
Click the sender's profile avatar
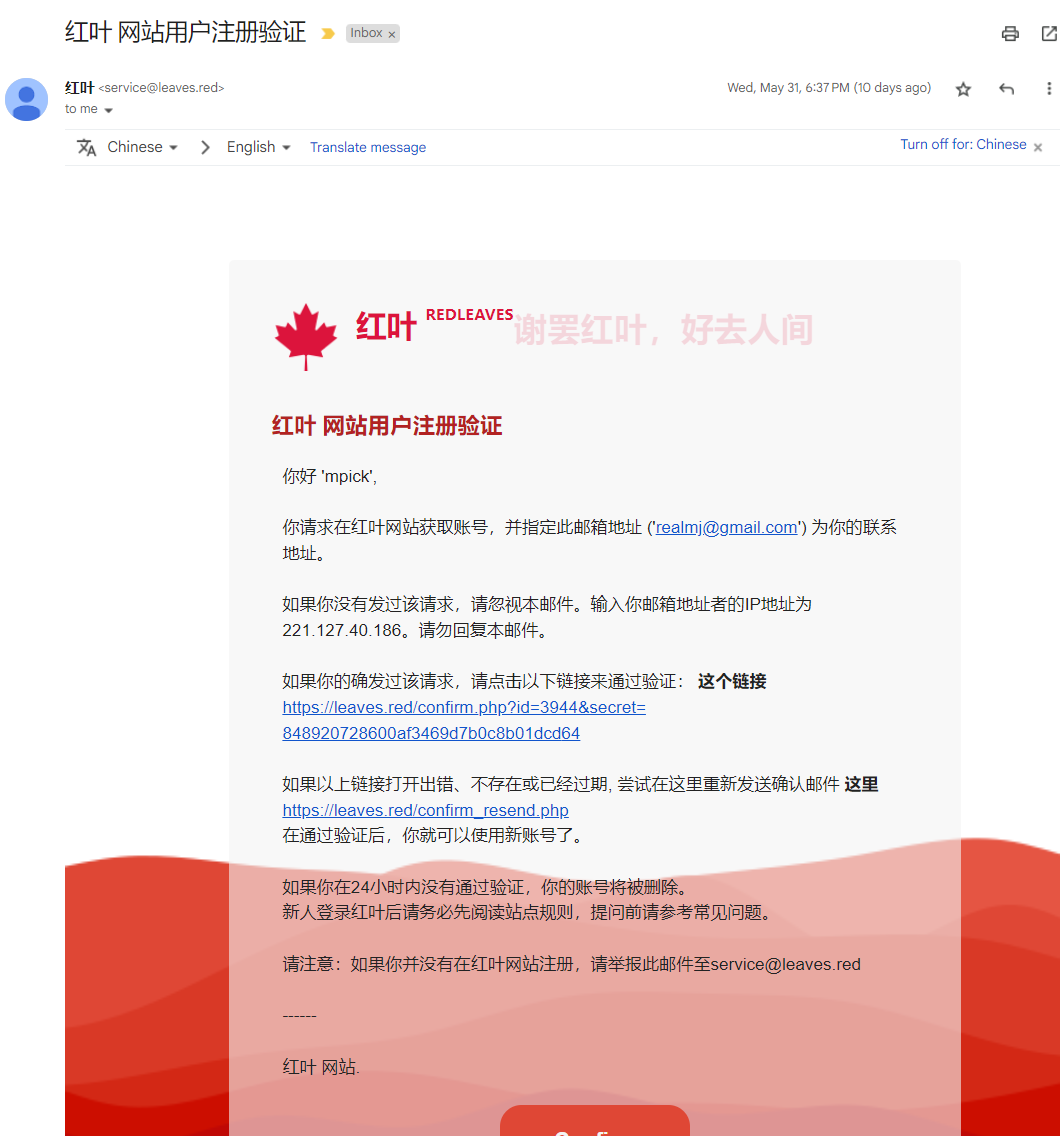[27, 99]
